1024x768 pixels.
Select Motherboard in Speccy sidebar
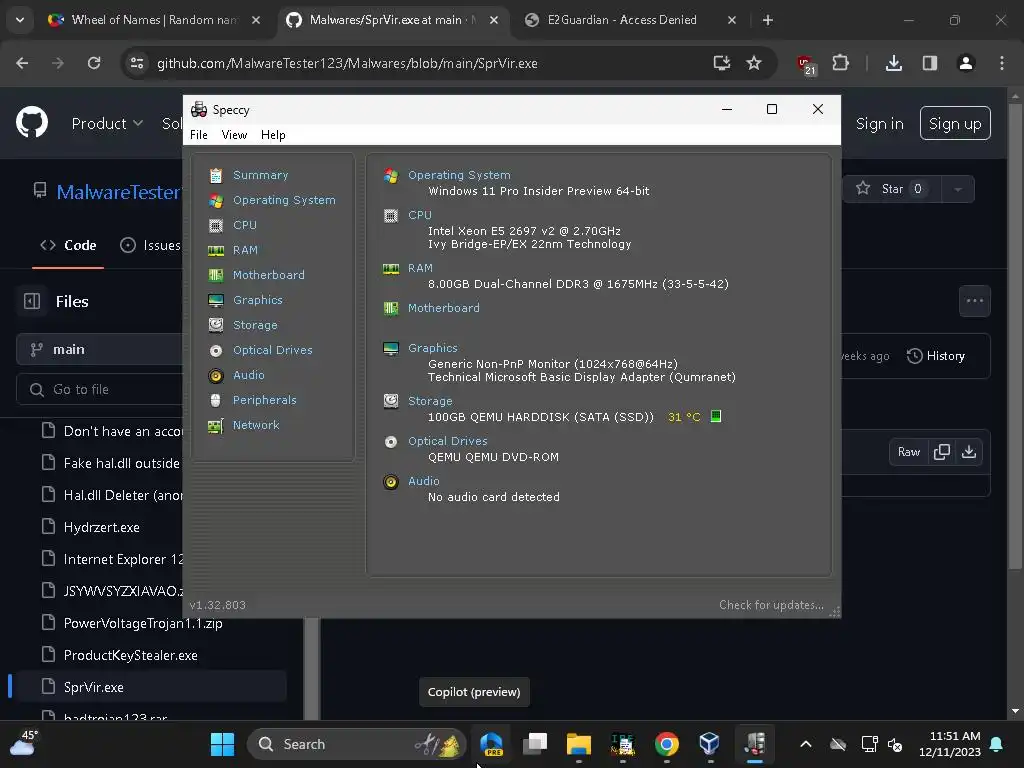tap(268, 275)
